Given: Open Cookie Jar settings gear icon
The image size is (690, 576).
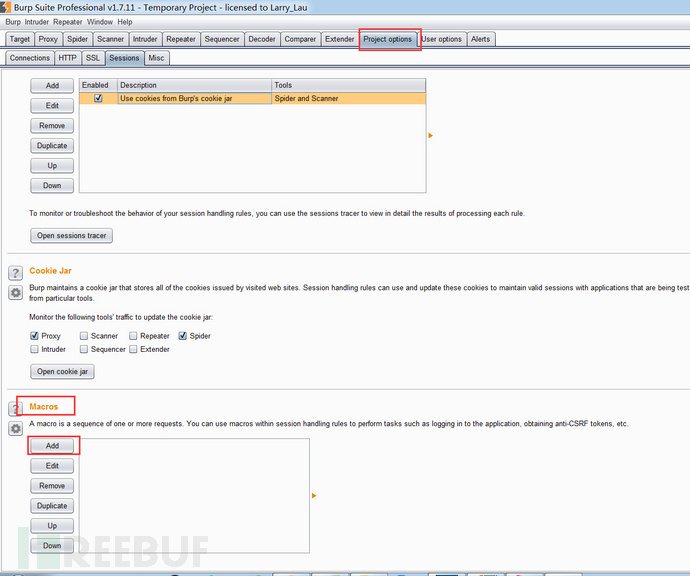Looking at the screenshot, I should [15, 293].
